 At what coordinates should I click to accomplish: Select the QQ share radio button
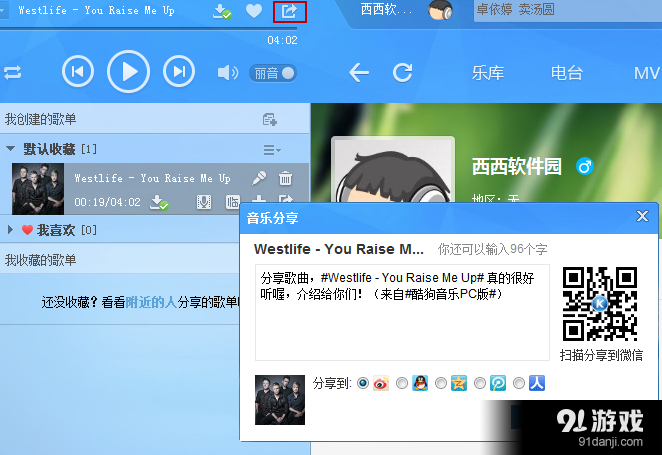pyautogui.click(x=402, y=383)
